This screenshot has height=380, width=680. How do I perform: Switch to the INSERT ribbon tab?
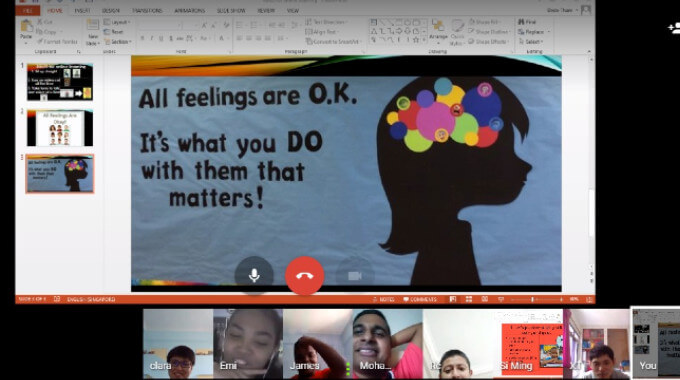point(82,10)
